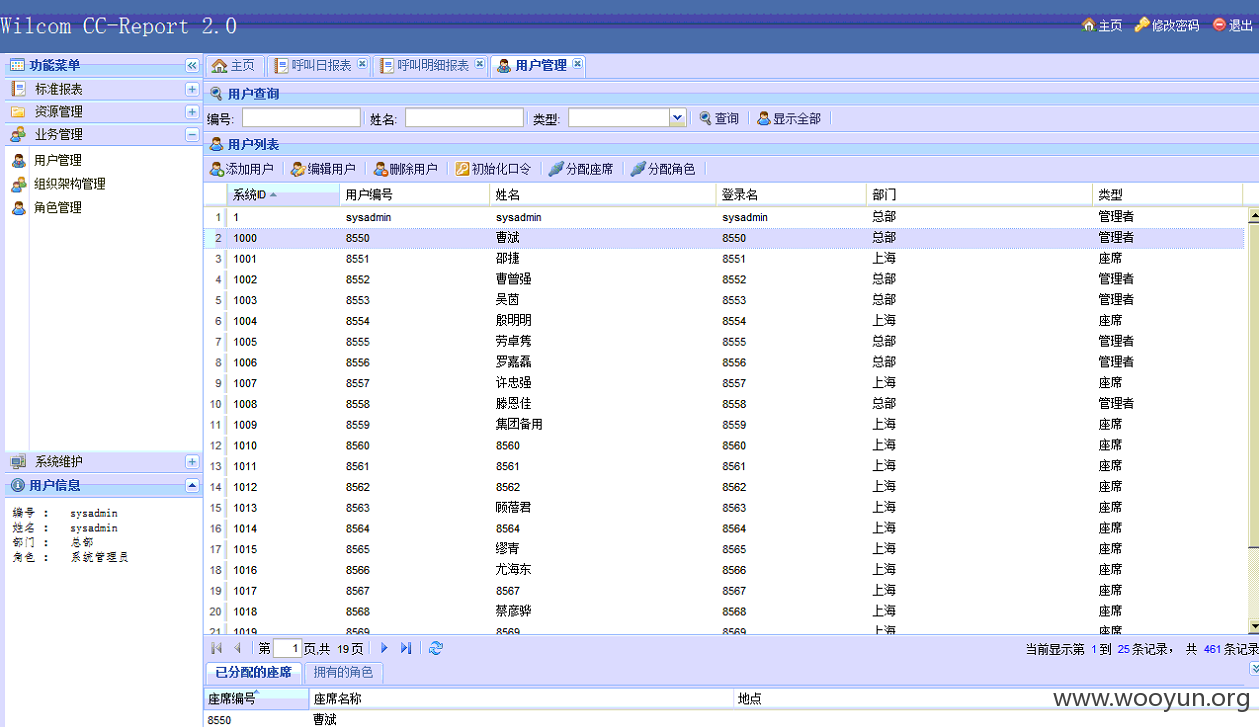Viewport: 1259px width, 727px height.
Task: Click 添加用户 in the toolbar
Action: tap(241, 169)
